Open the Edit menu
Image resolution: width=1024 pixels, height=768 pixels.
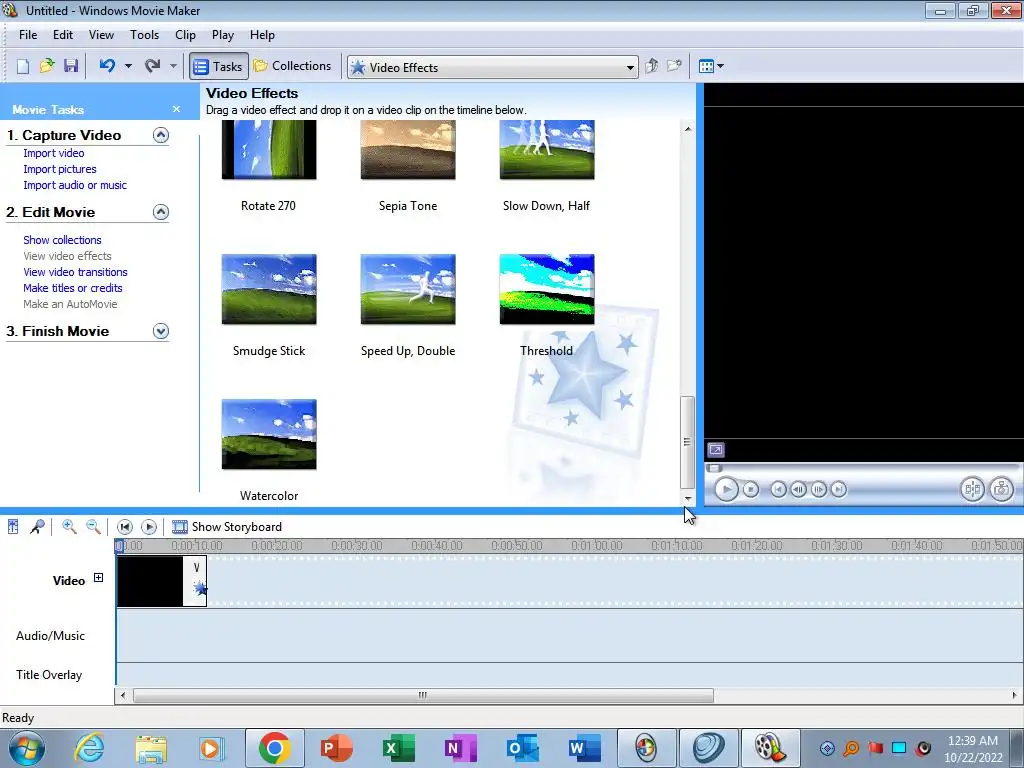point(63,35)
